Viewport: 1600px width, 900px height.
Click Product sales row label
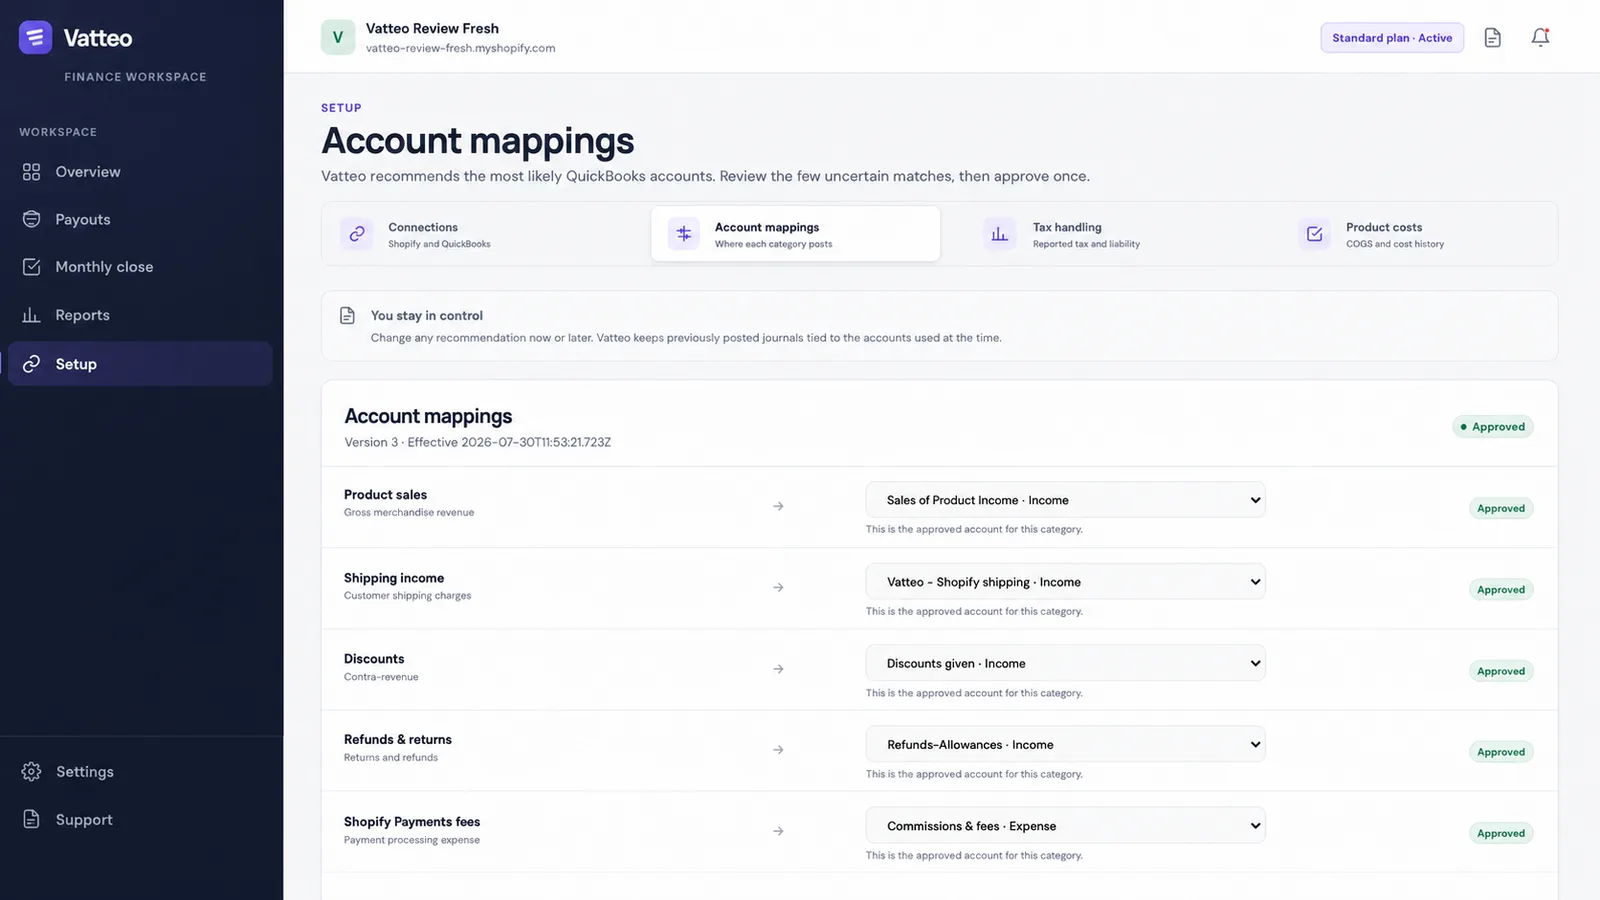[x=385, y=495]
